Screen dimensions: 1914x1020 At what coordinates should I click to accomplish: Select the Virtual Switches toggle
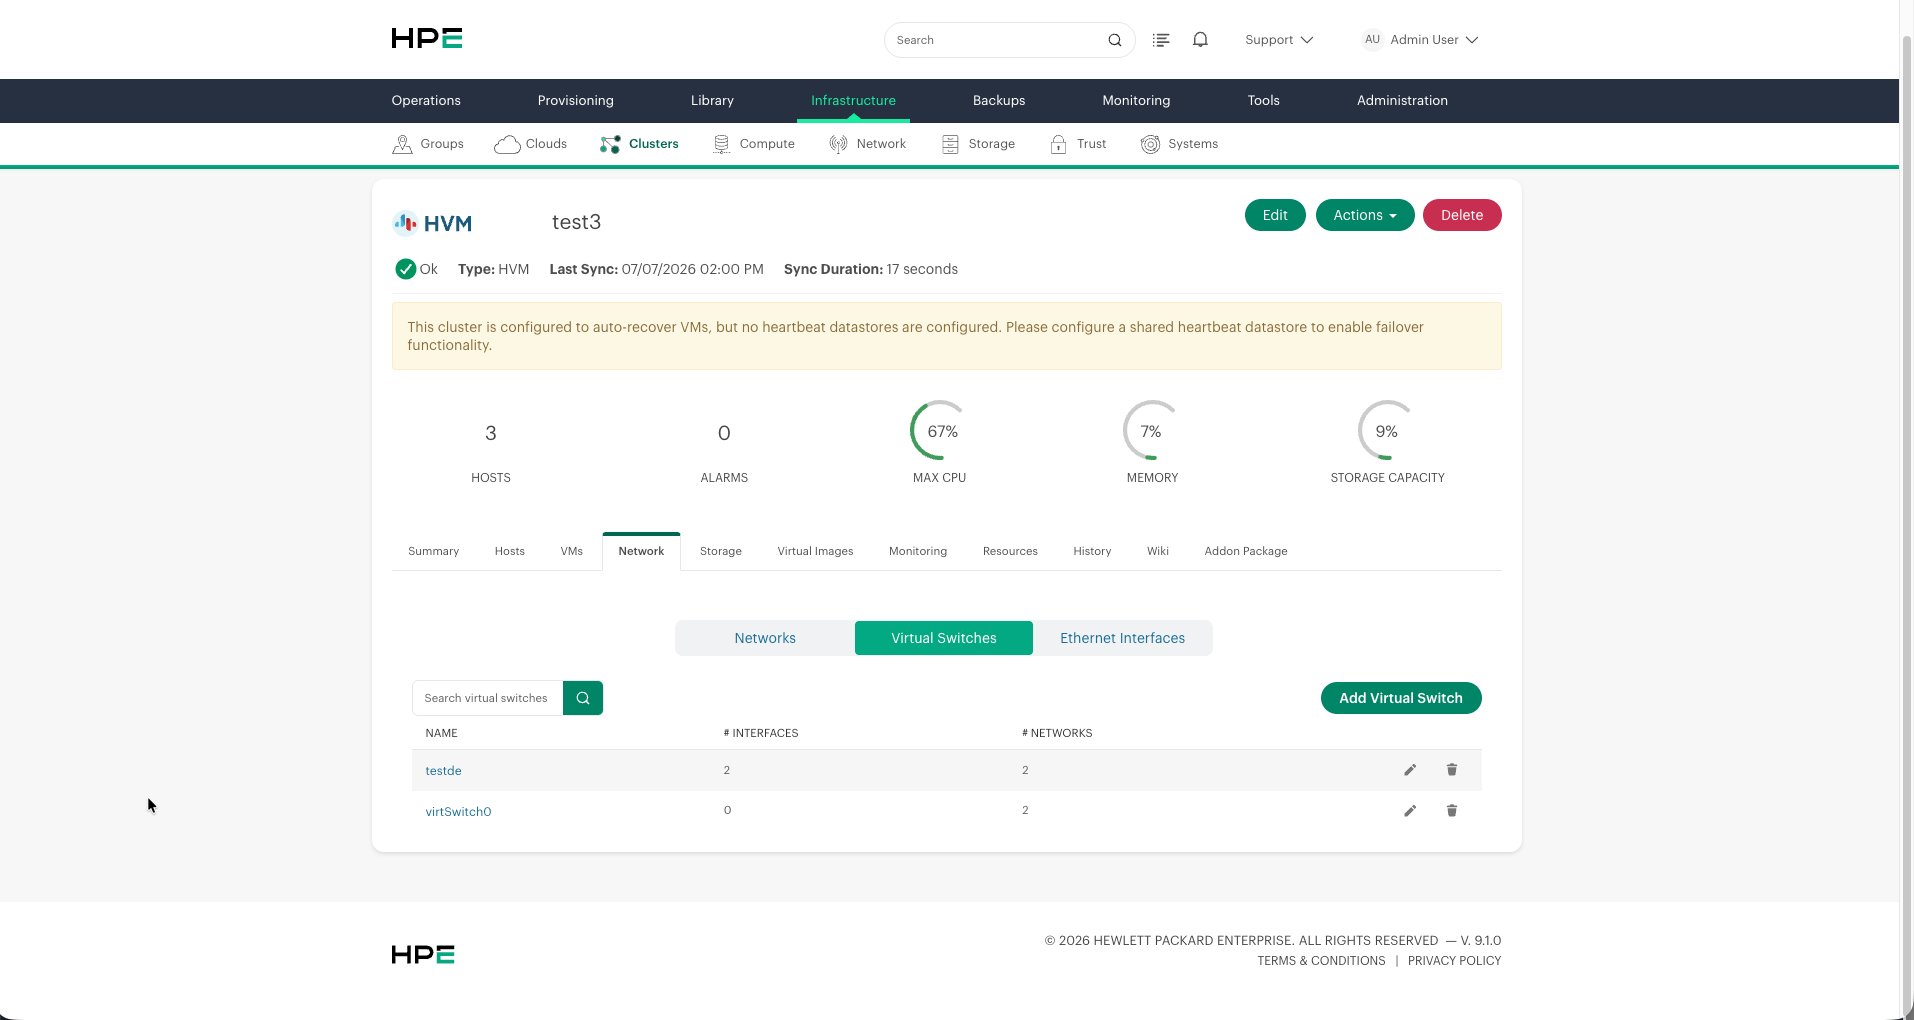click(944, 638)
